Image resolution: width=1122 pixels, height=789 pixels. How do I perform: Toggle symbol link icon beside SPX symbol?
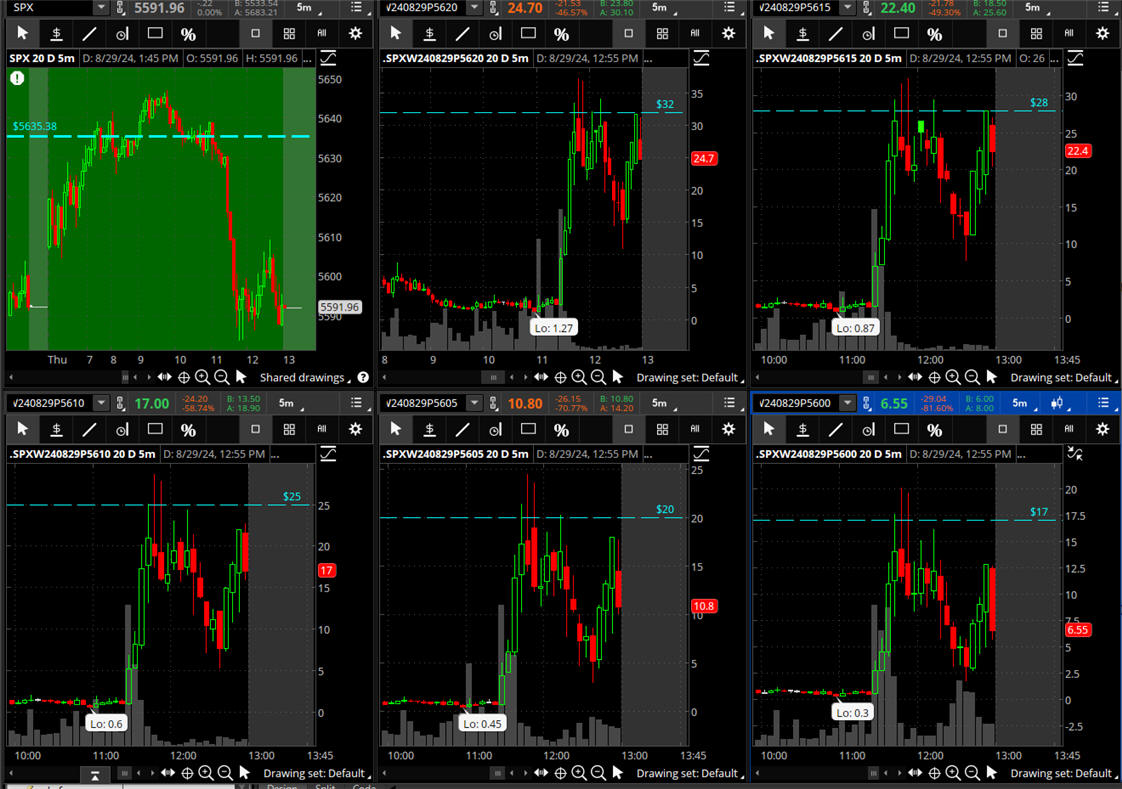pyautogui.click(x=121, y=8)
